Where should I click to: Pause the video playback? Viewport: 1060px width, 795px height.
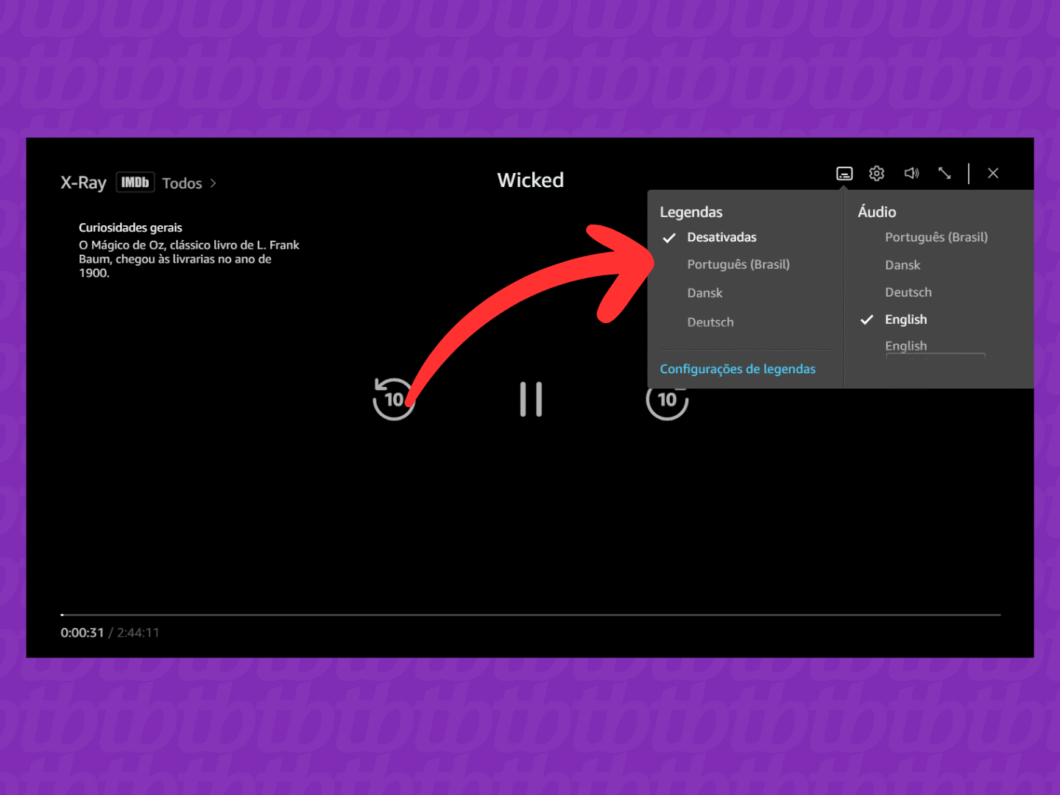pyautogui.click(x=531, y=399)
